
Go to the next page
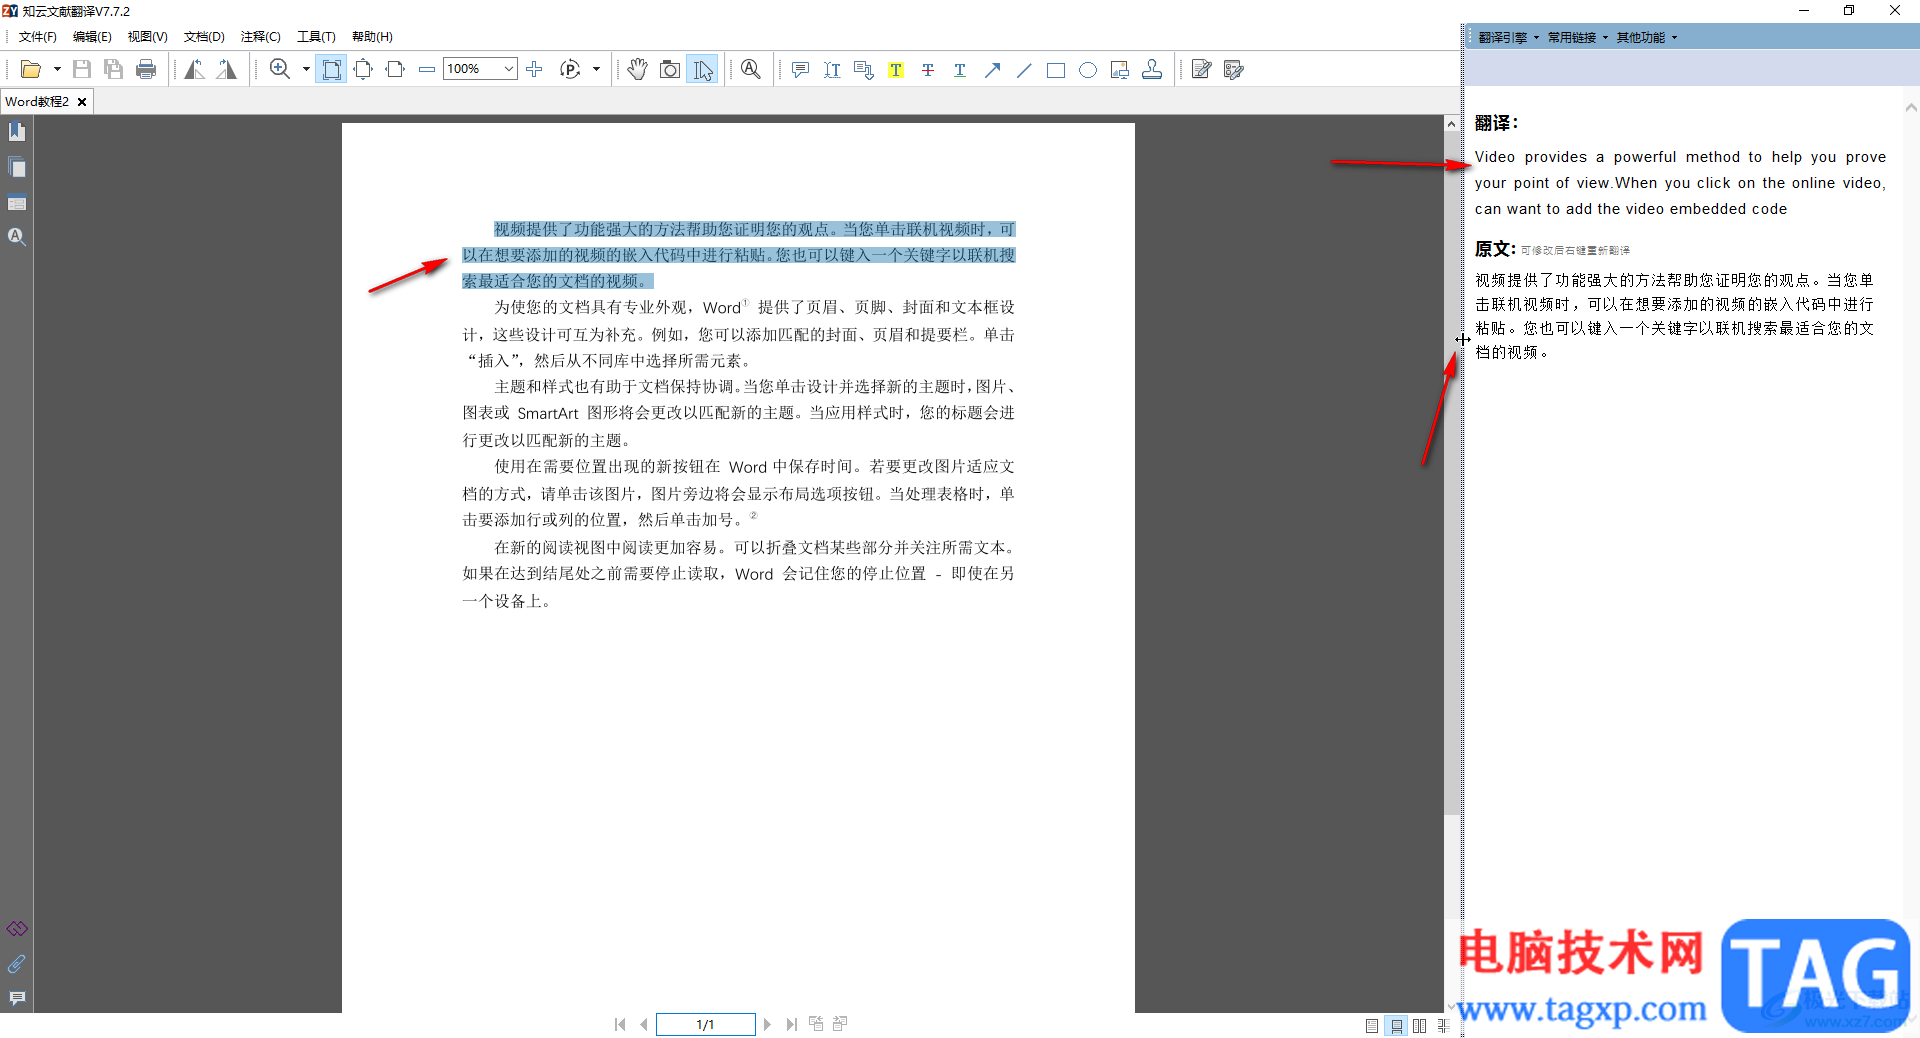click(767, 1024)
